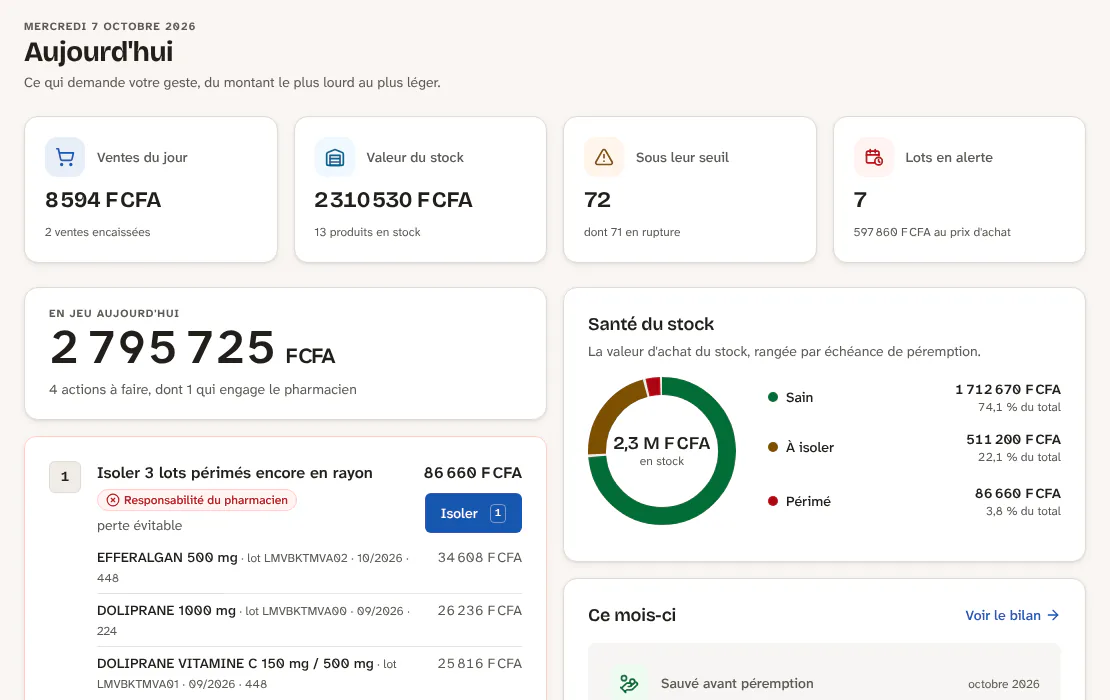Screen dimensions: 1110x700
Task: Click the 597 860 FCFA au prix d'achat text
Action: click(932, 232)
